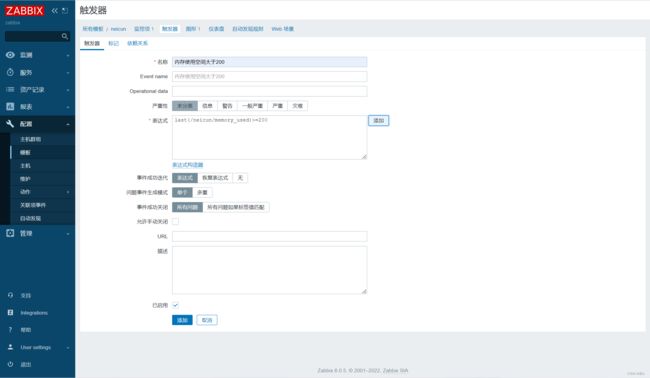Viewport: 650px width, 378px height.
Task: Collapse the sidebar with double-chevron icon
Action: tap(54, 11)
